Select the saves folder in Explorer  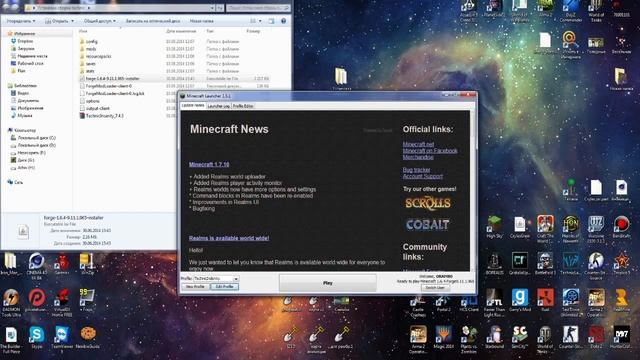pos(91,64)
